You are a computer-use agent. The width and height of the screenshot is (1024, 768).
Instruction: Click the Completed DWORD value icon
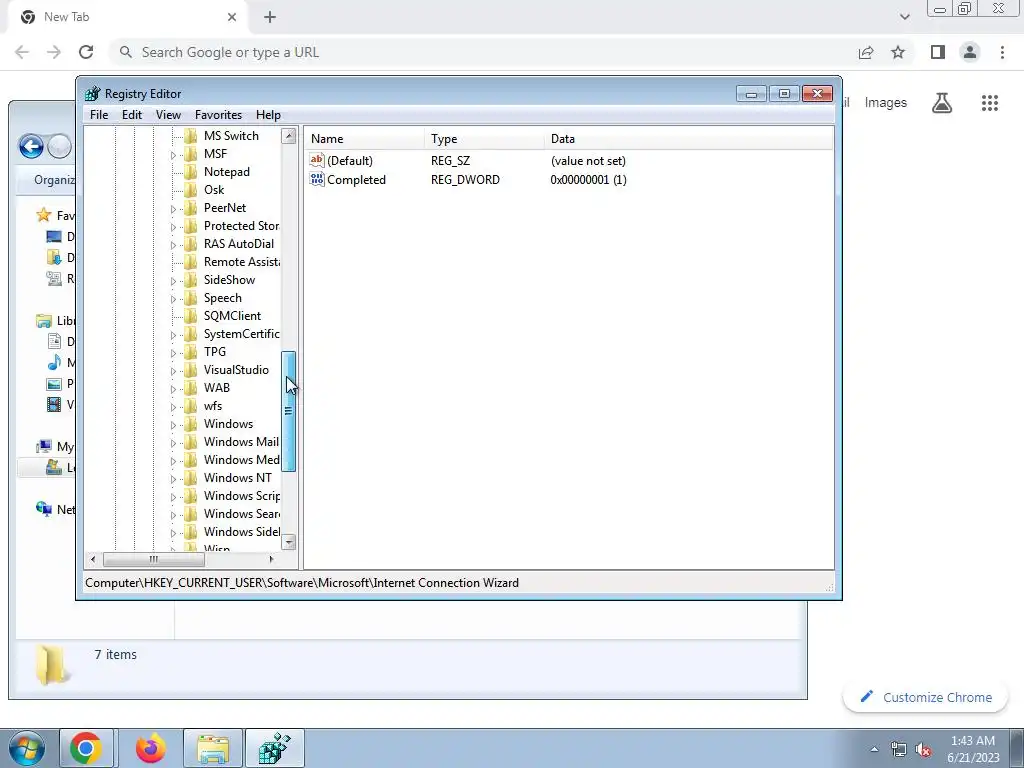click(317, 180)
